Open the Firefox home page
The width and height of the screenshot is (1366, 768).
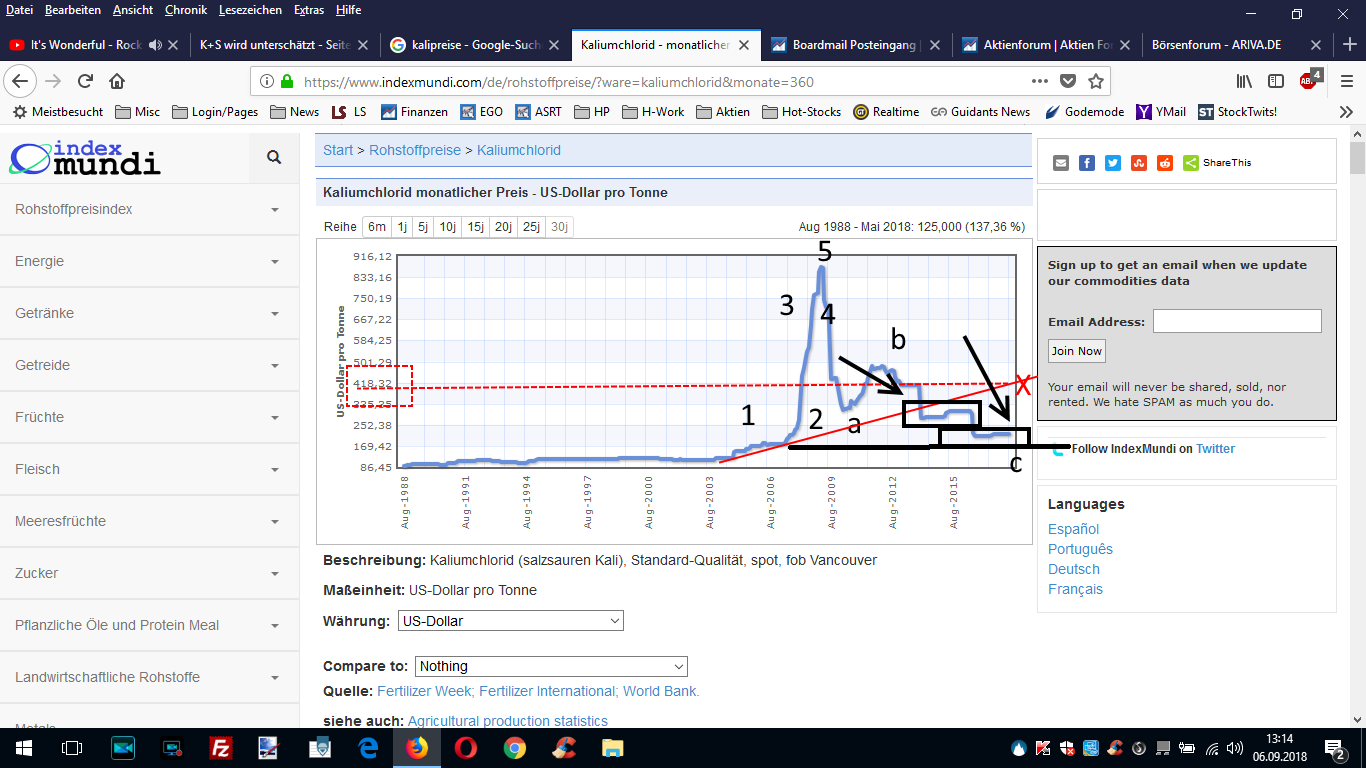117,81
